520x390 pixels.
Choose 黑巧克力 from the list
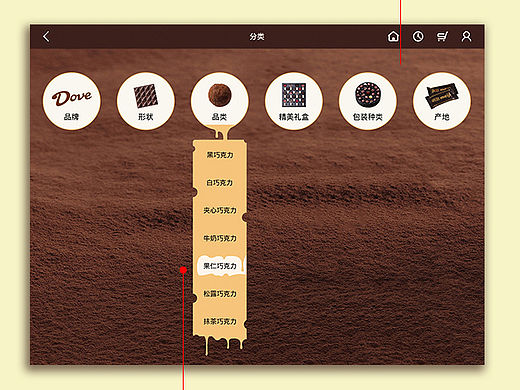tap(220, 155)
